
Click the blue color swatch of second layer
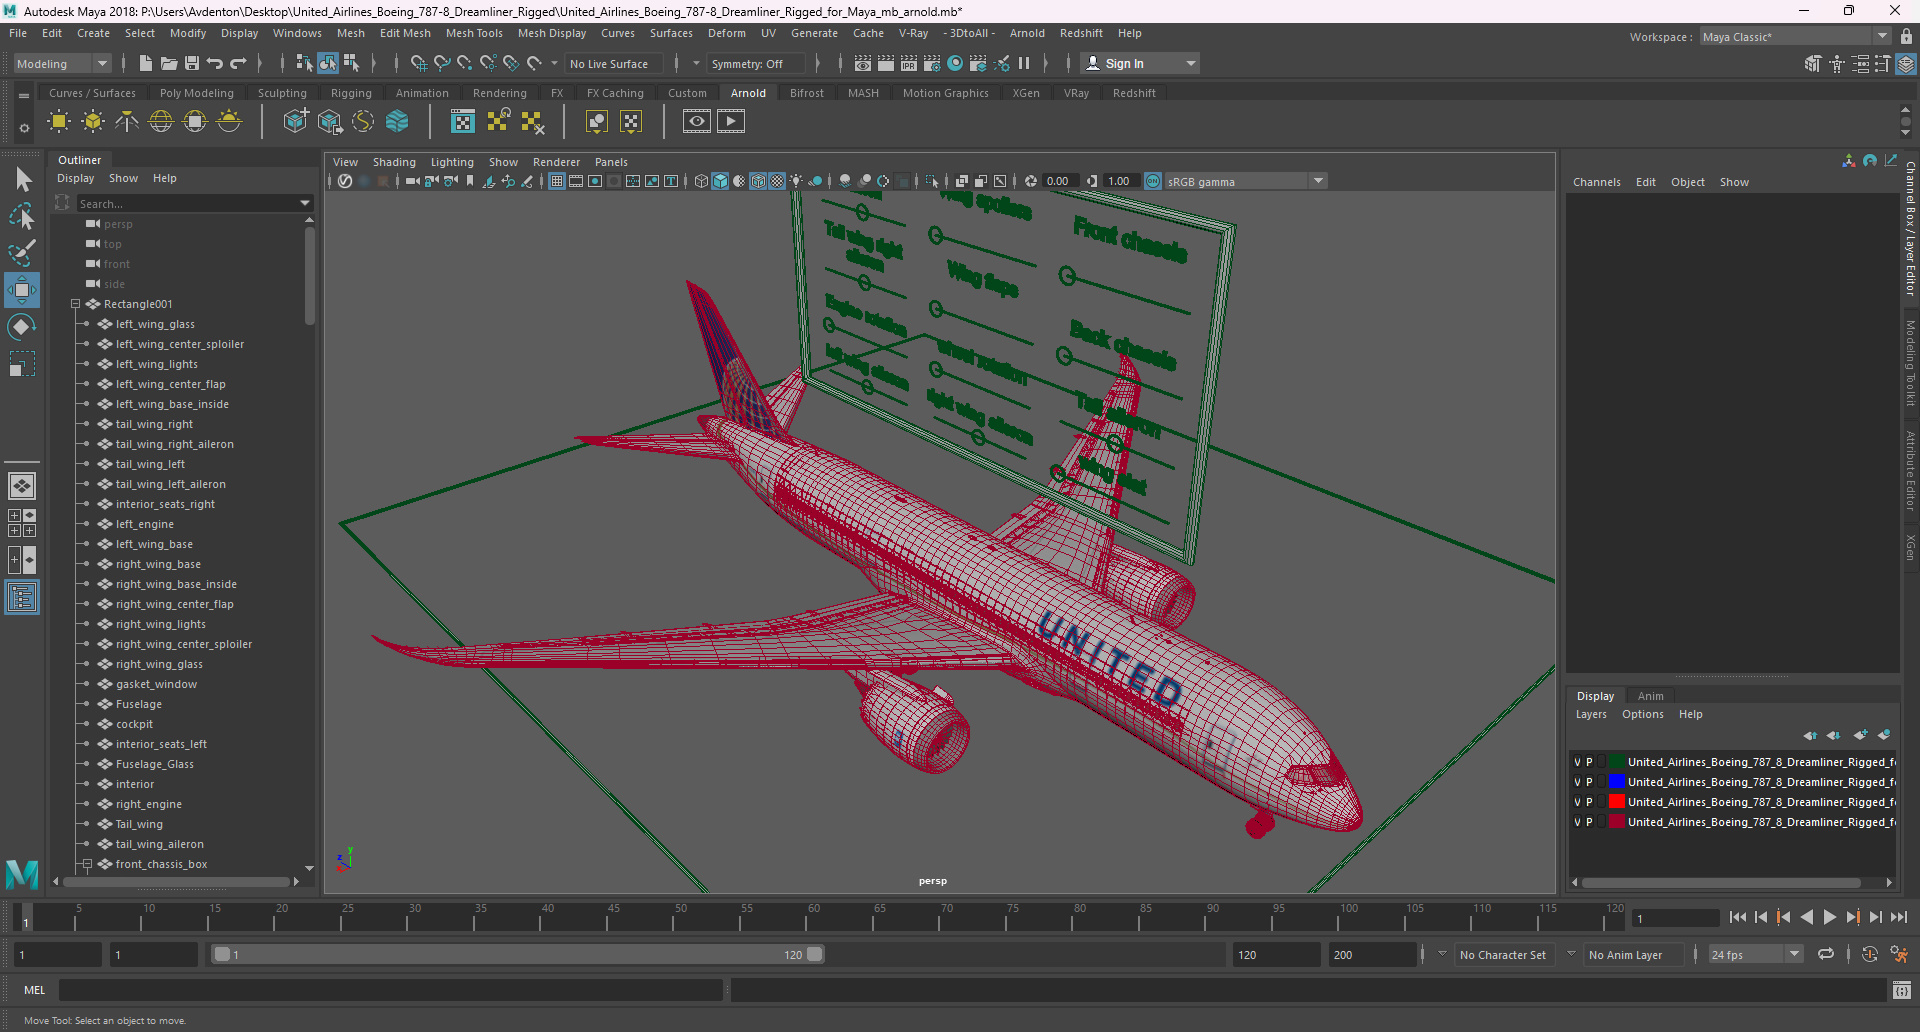point(1616,782)
